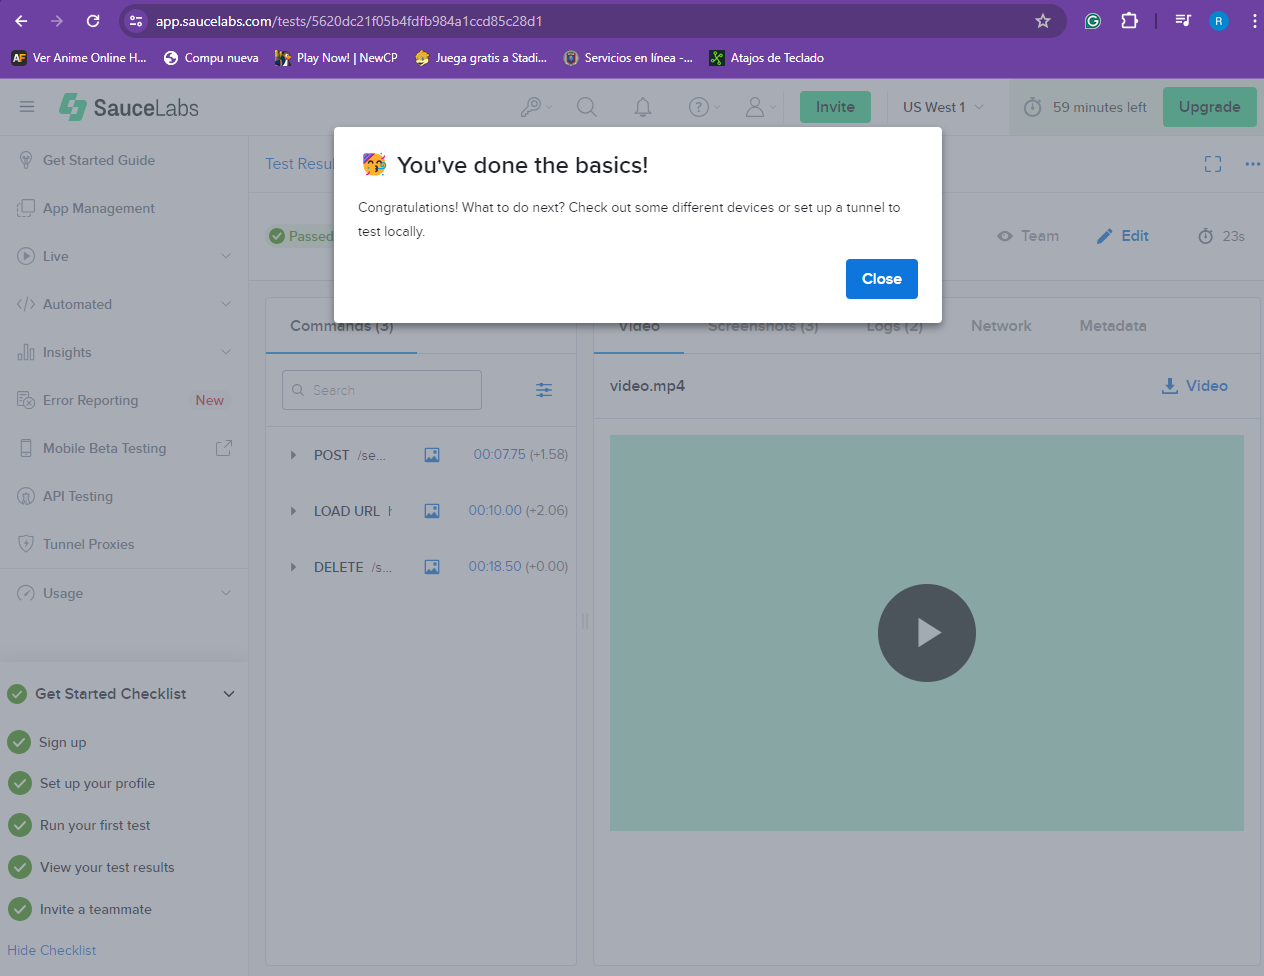Click the 'Sign up' checklist check
This screenshot has width=1264, height=976.
(x=19, y=742)
